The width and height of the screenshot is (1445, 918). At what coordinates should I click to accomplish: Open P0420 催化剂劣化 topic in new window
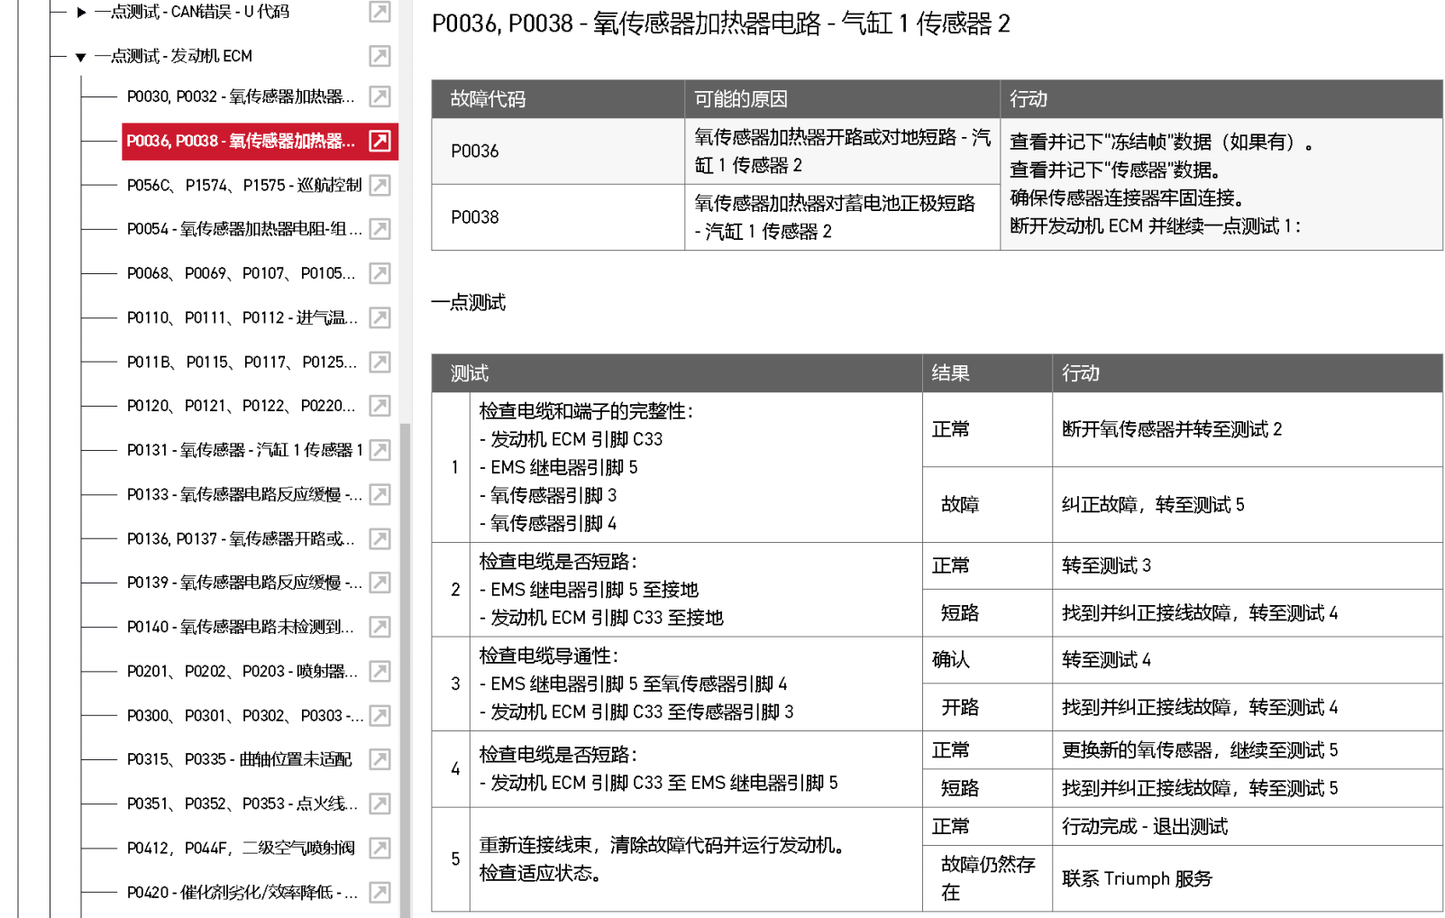pos(378,892)
